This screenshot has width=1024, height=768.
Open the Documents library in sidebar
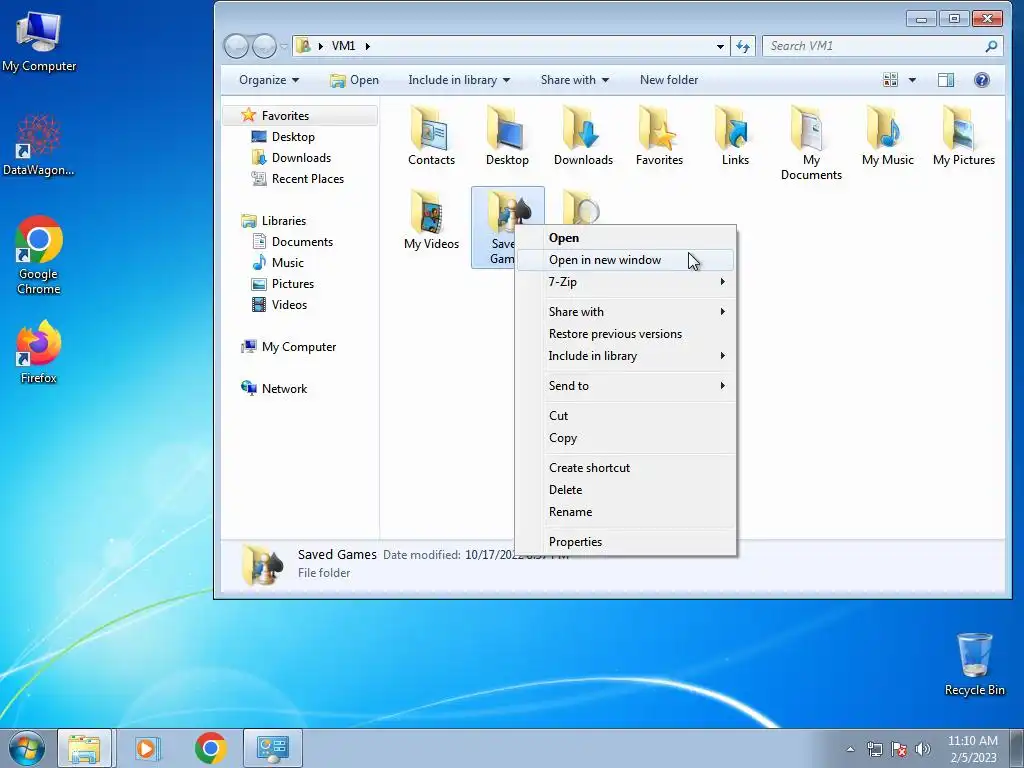point(302,242)
